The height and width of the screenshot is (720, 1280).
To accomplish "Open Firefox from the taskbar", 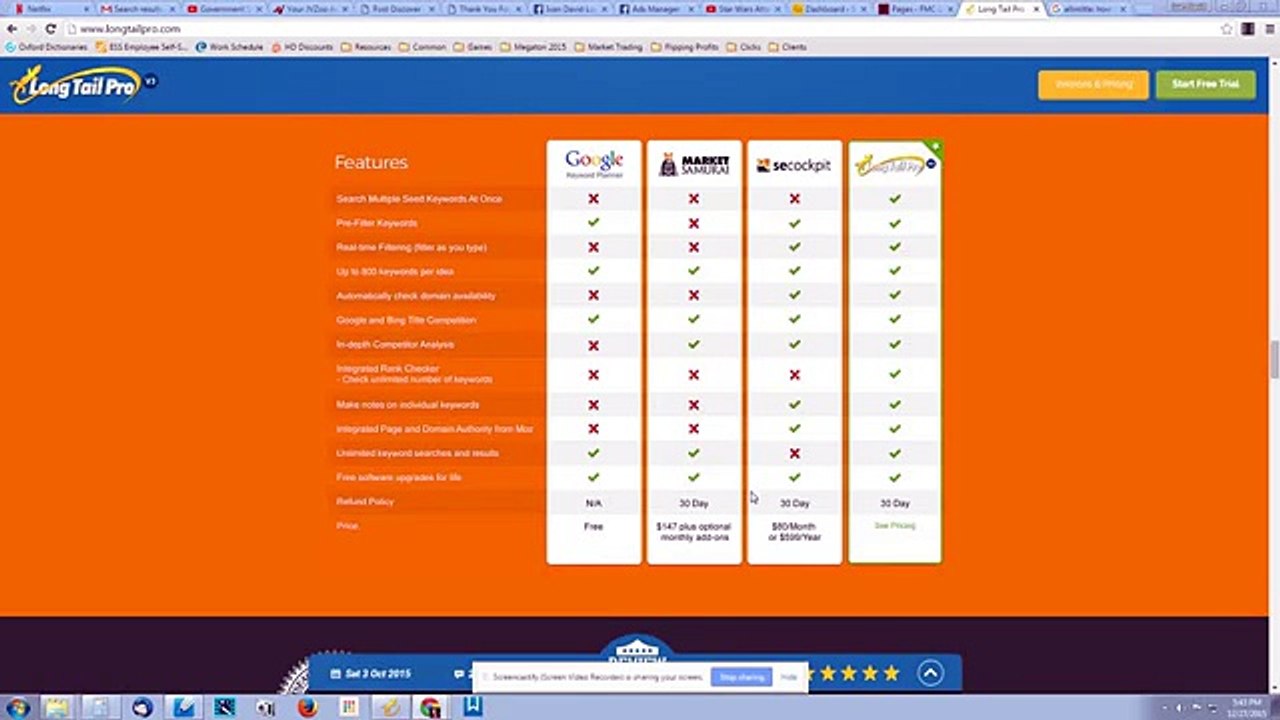I will [x=306, y=707].
